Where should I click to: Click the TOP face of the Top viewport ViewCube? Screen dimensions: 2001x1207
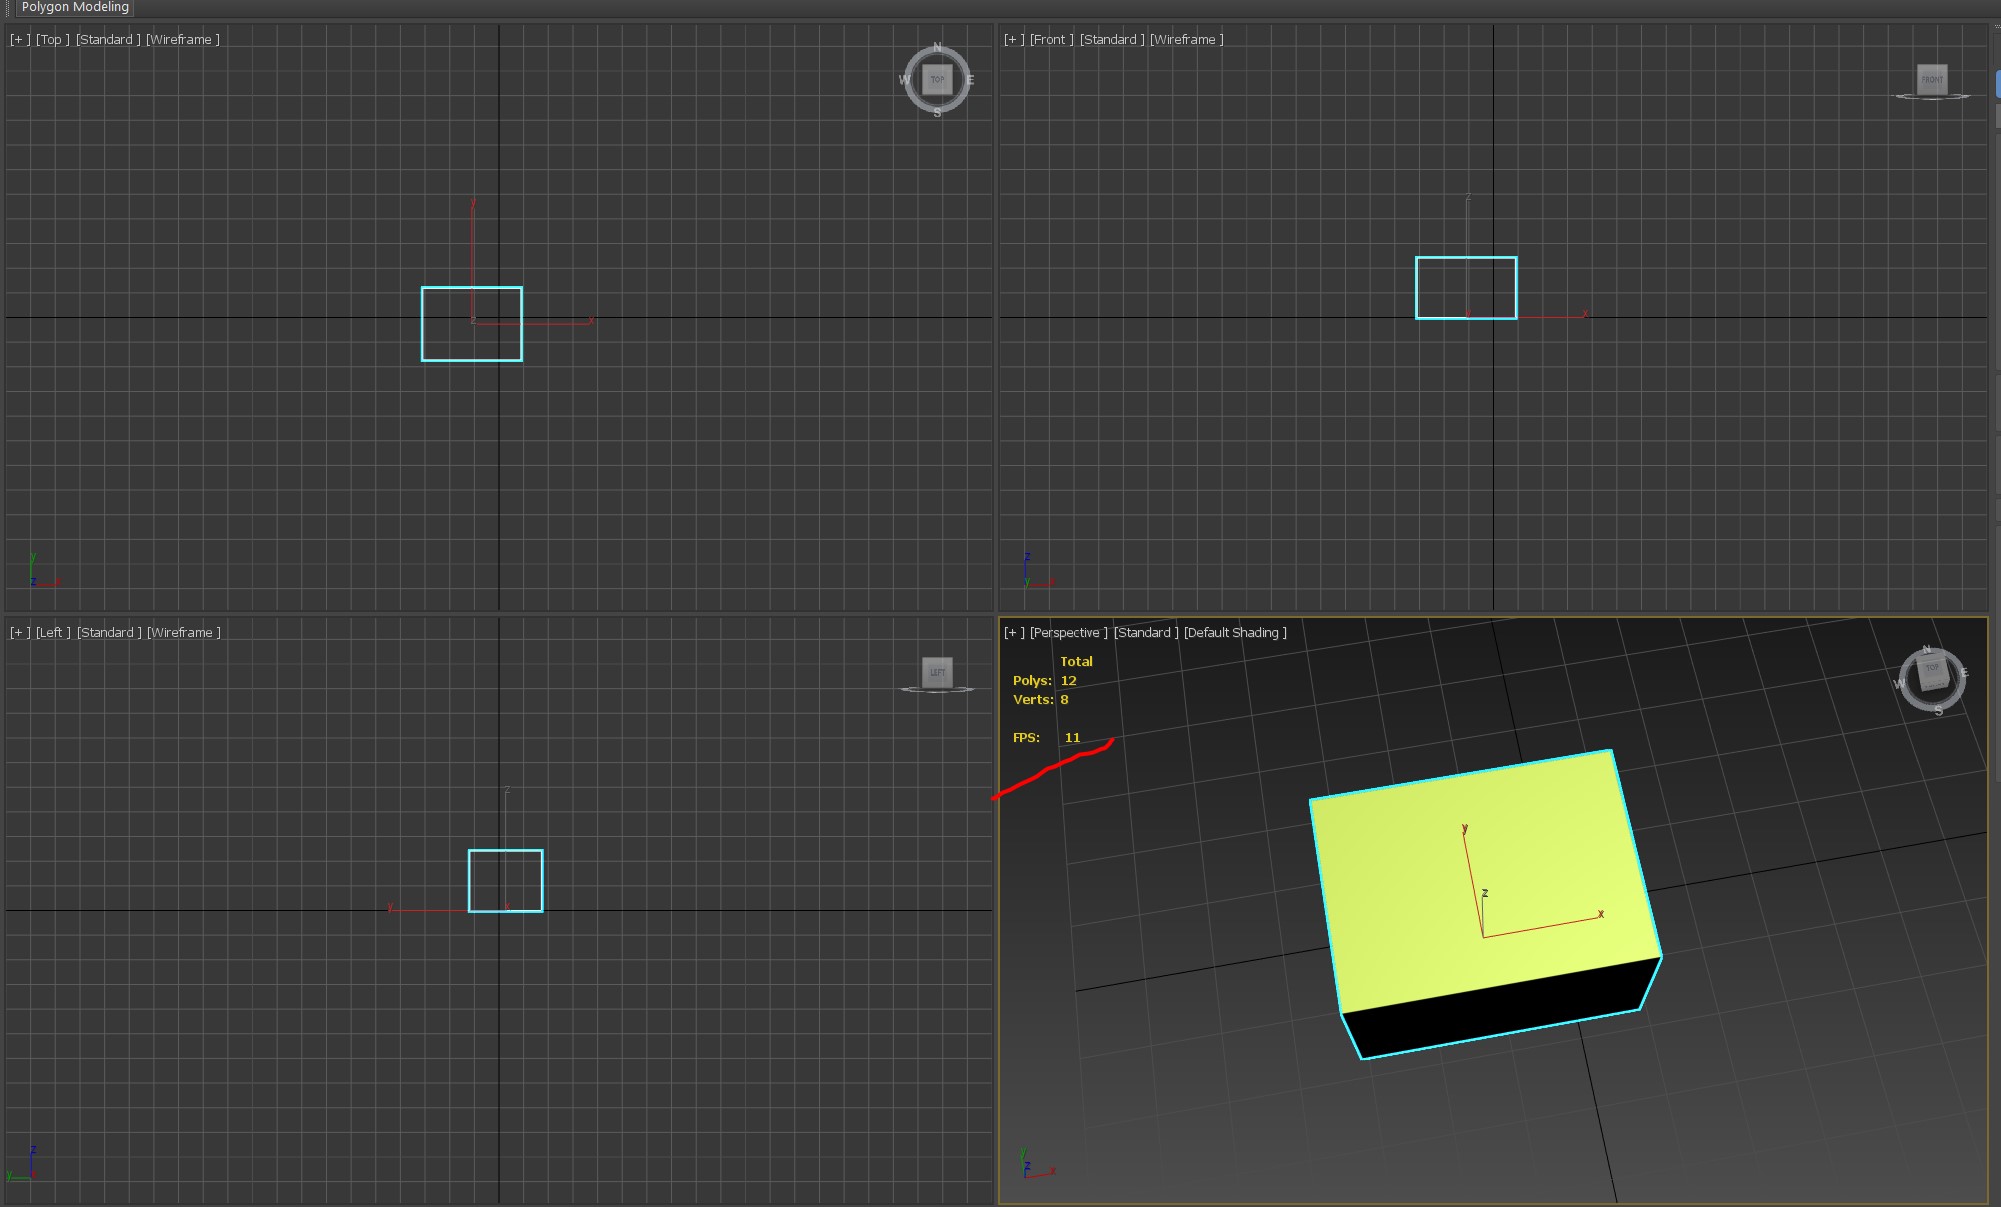pos(937,80)
